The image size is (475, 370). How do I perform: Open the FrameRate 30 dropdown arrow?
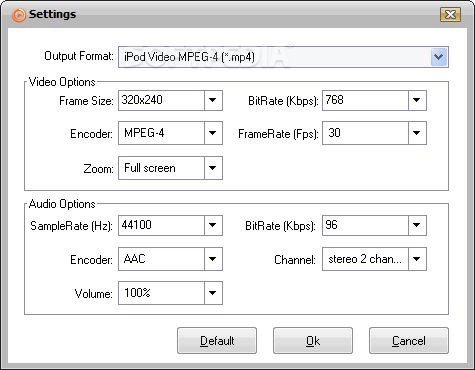[x=417, y=133]
